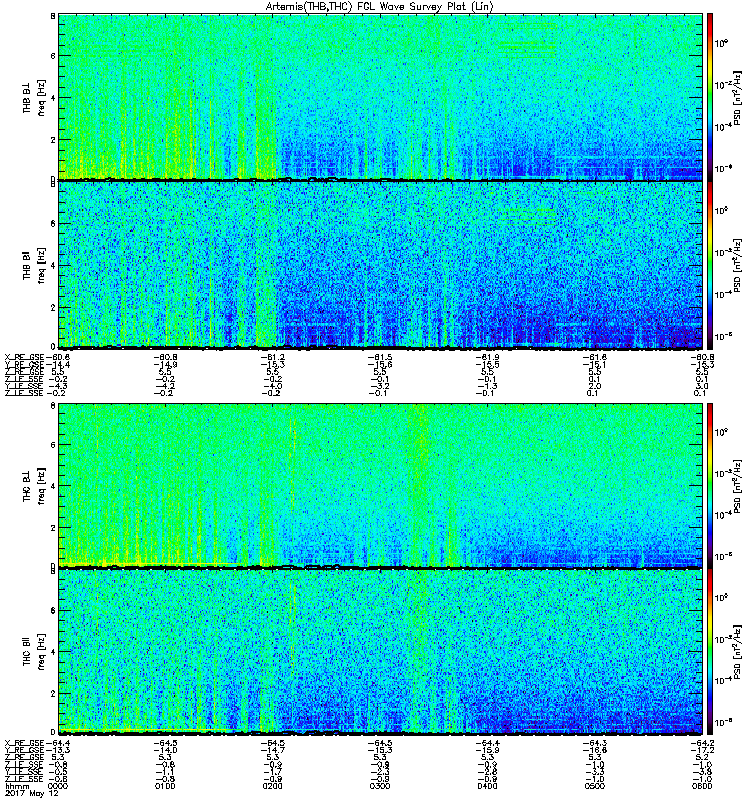750x800 pixels.
Task: Click inside the THC B∥ spectrogram panel
Action: [380, 652]
